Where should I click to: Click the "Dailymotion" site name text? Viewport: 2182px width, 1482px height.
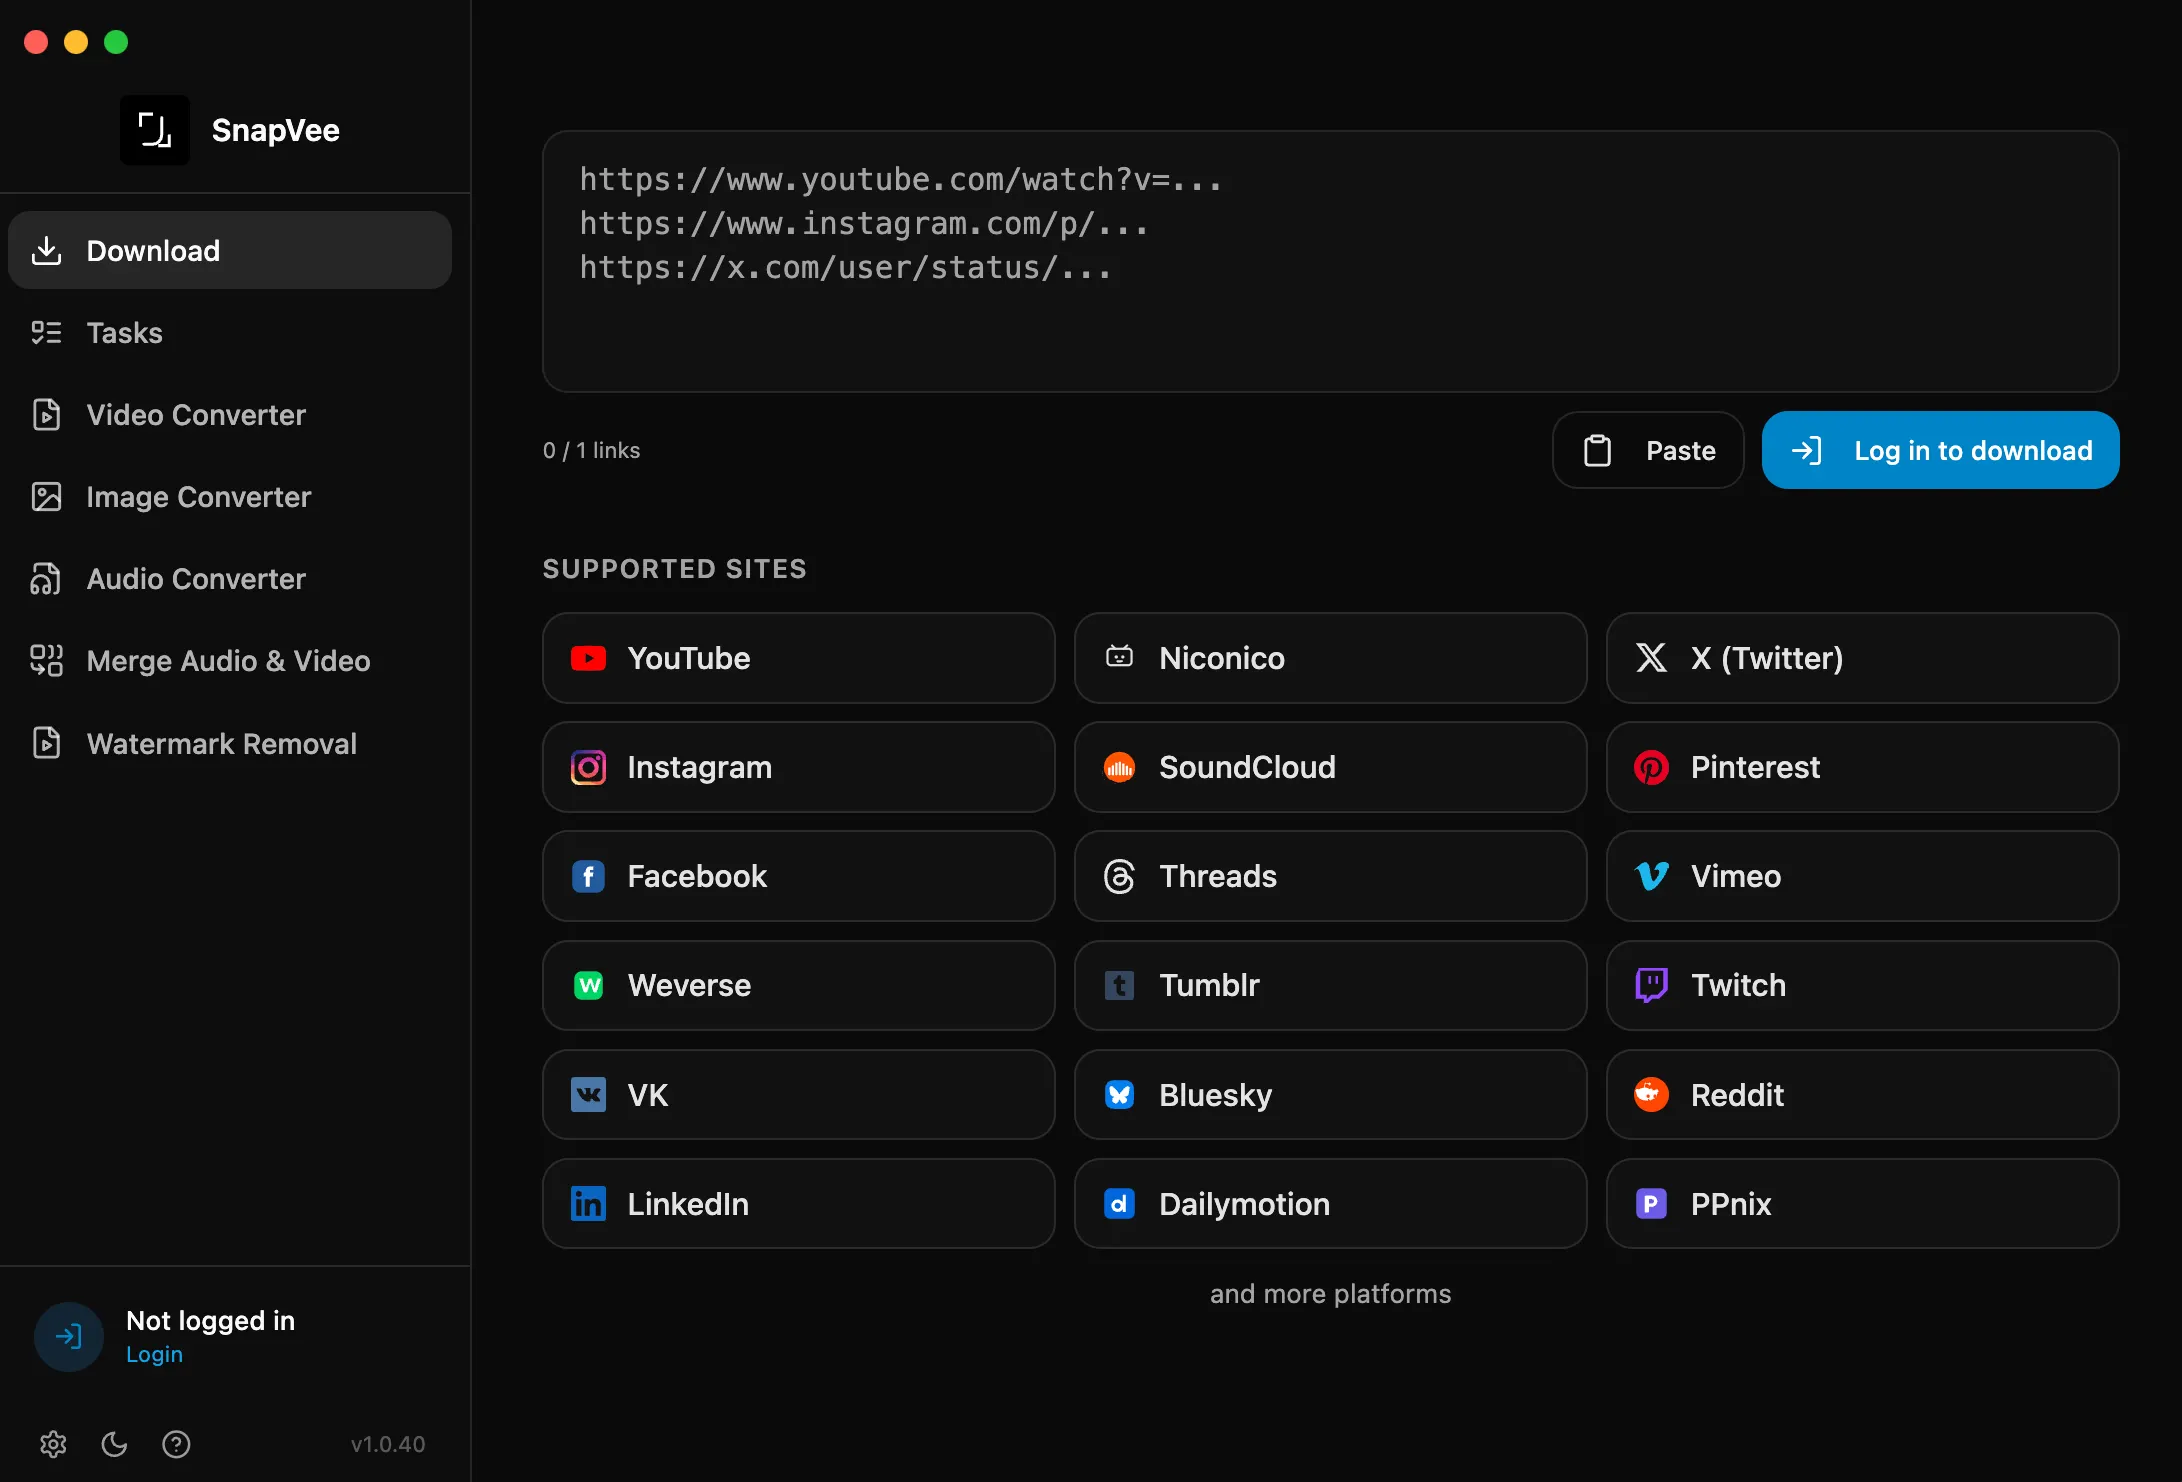(x=1245, y=1203)
